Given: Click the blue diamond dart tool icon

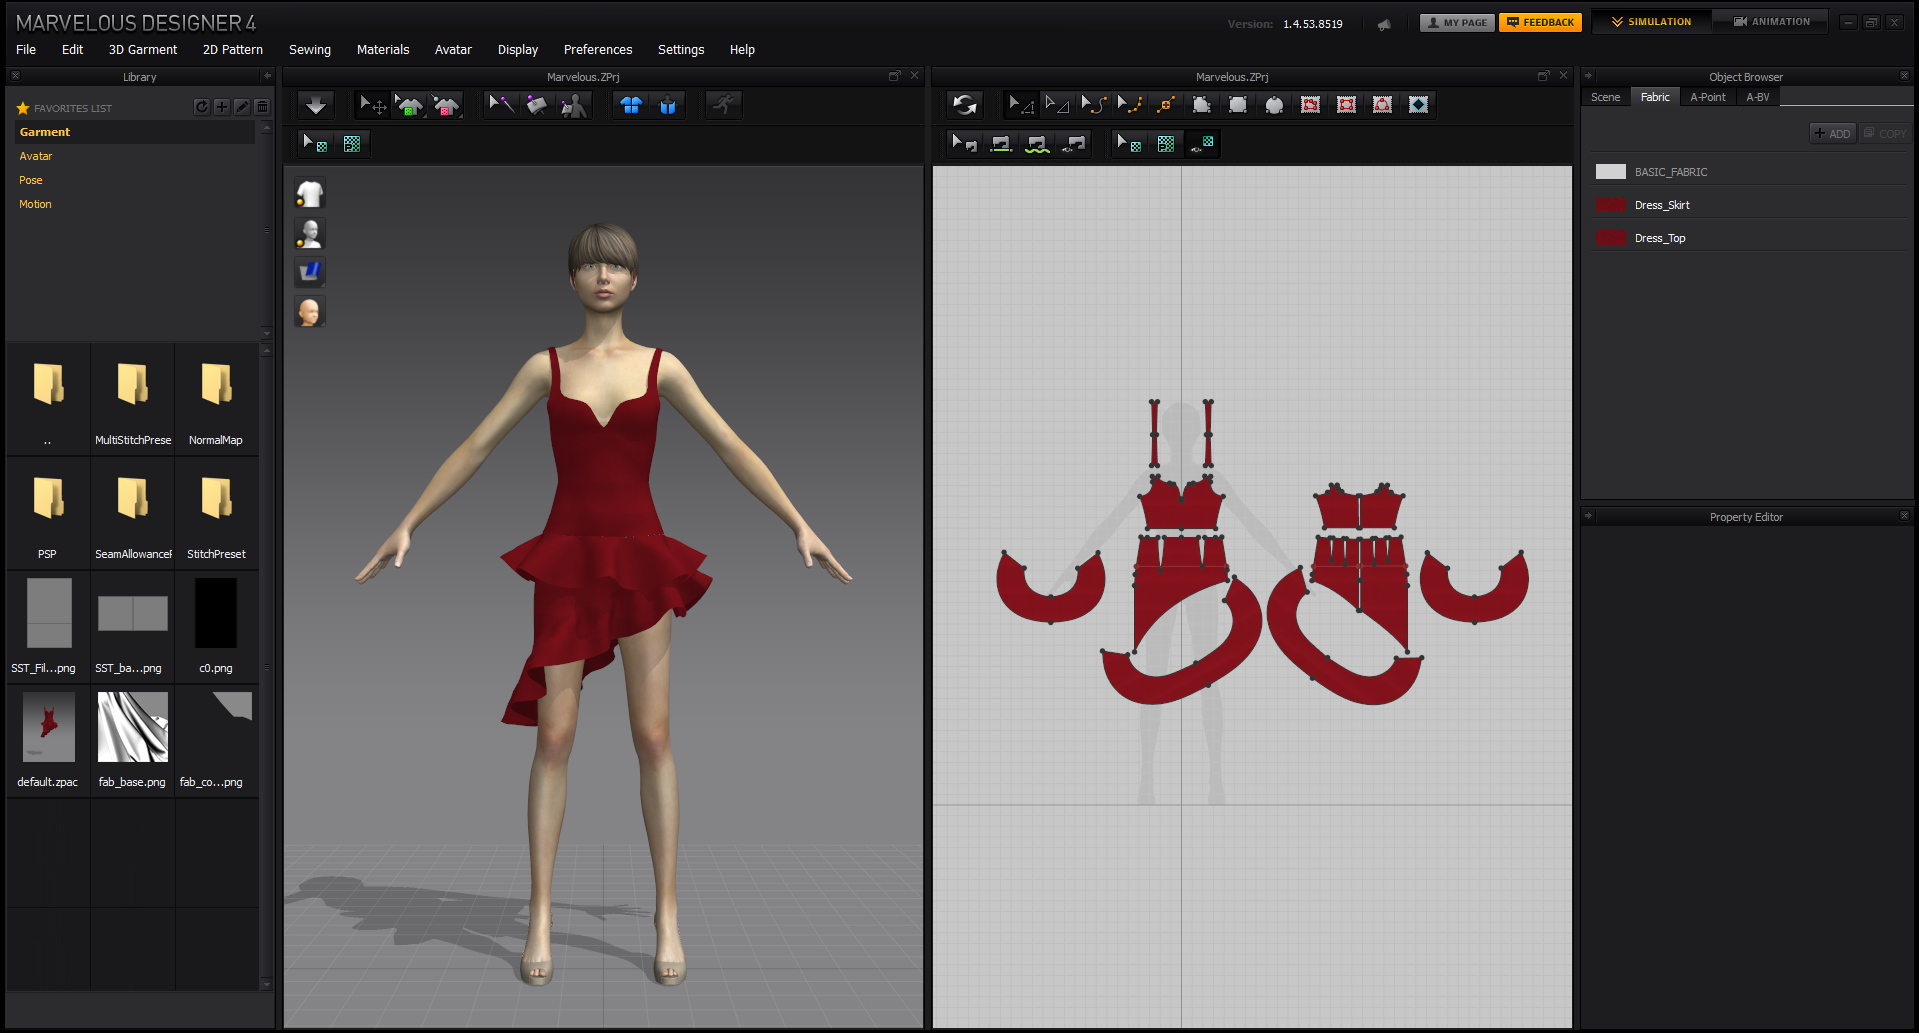Looking at the screenshot, I should [x=1418, y=105].
